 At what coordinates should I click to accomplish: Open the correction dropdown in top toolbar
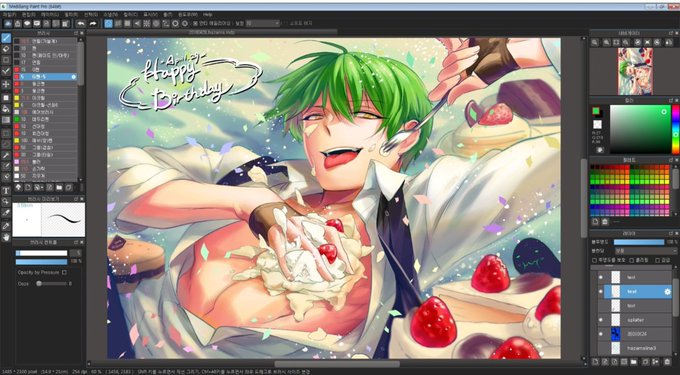(x=263, y=23)
